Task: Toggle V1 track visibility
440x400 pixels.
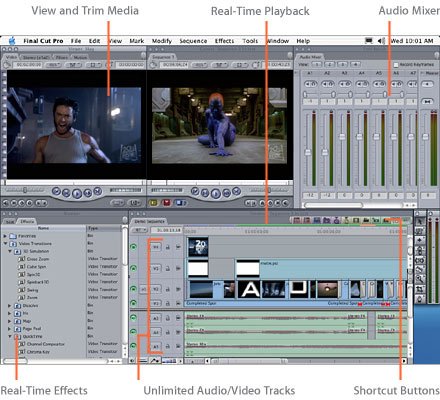Action: click(134, 303)
